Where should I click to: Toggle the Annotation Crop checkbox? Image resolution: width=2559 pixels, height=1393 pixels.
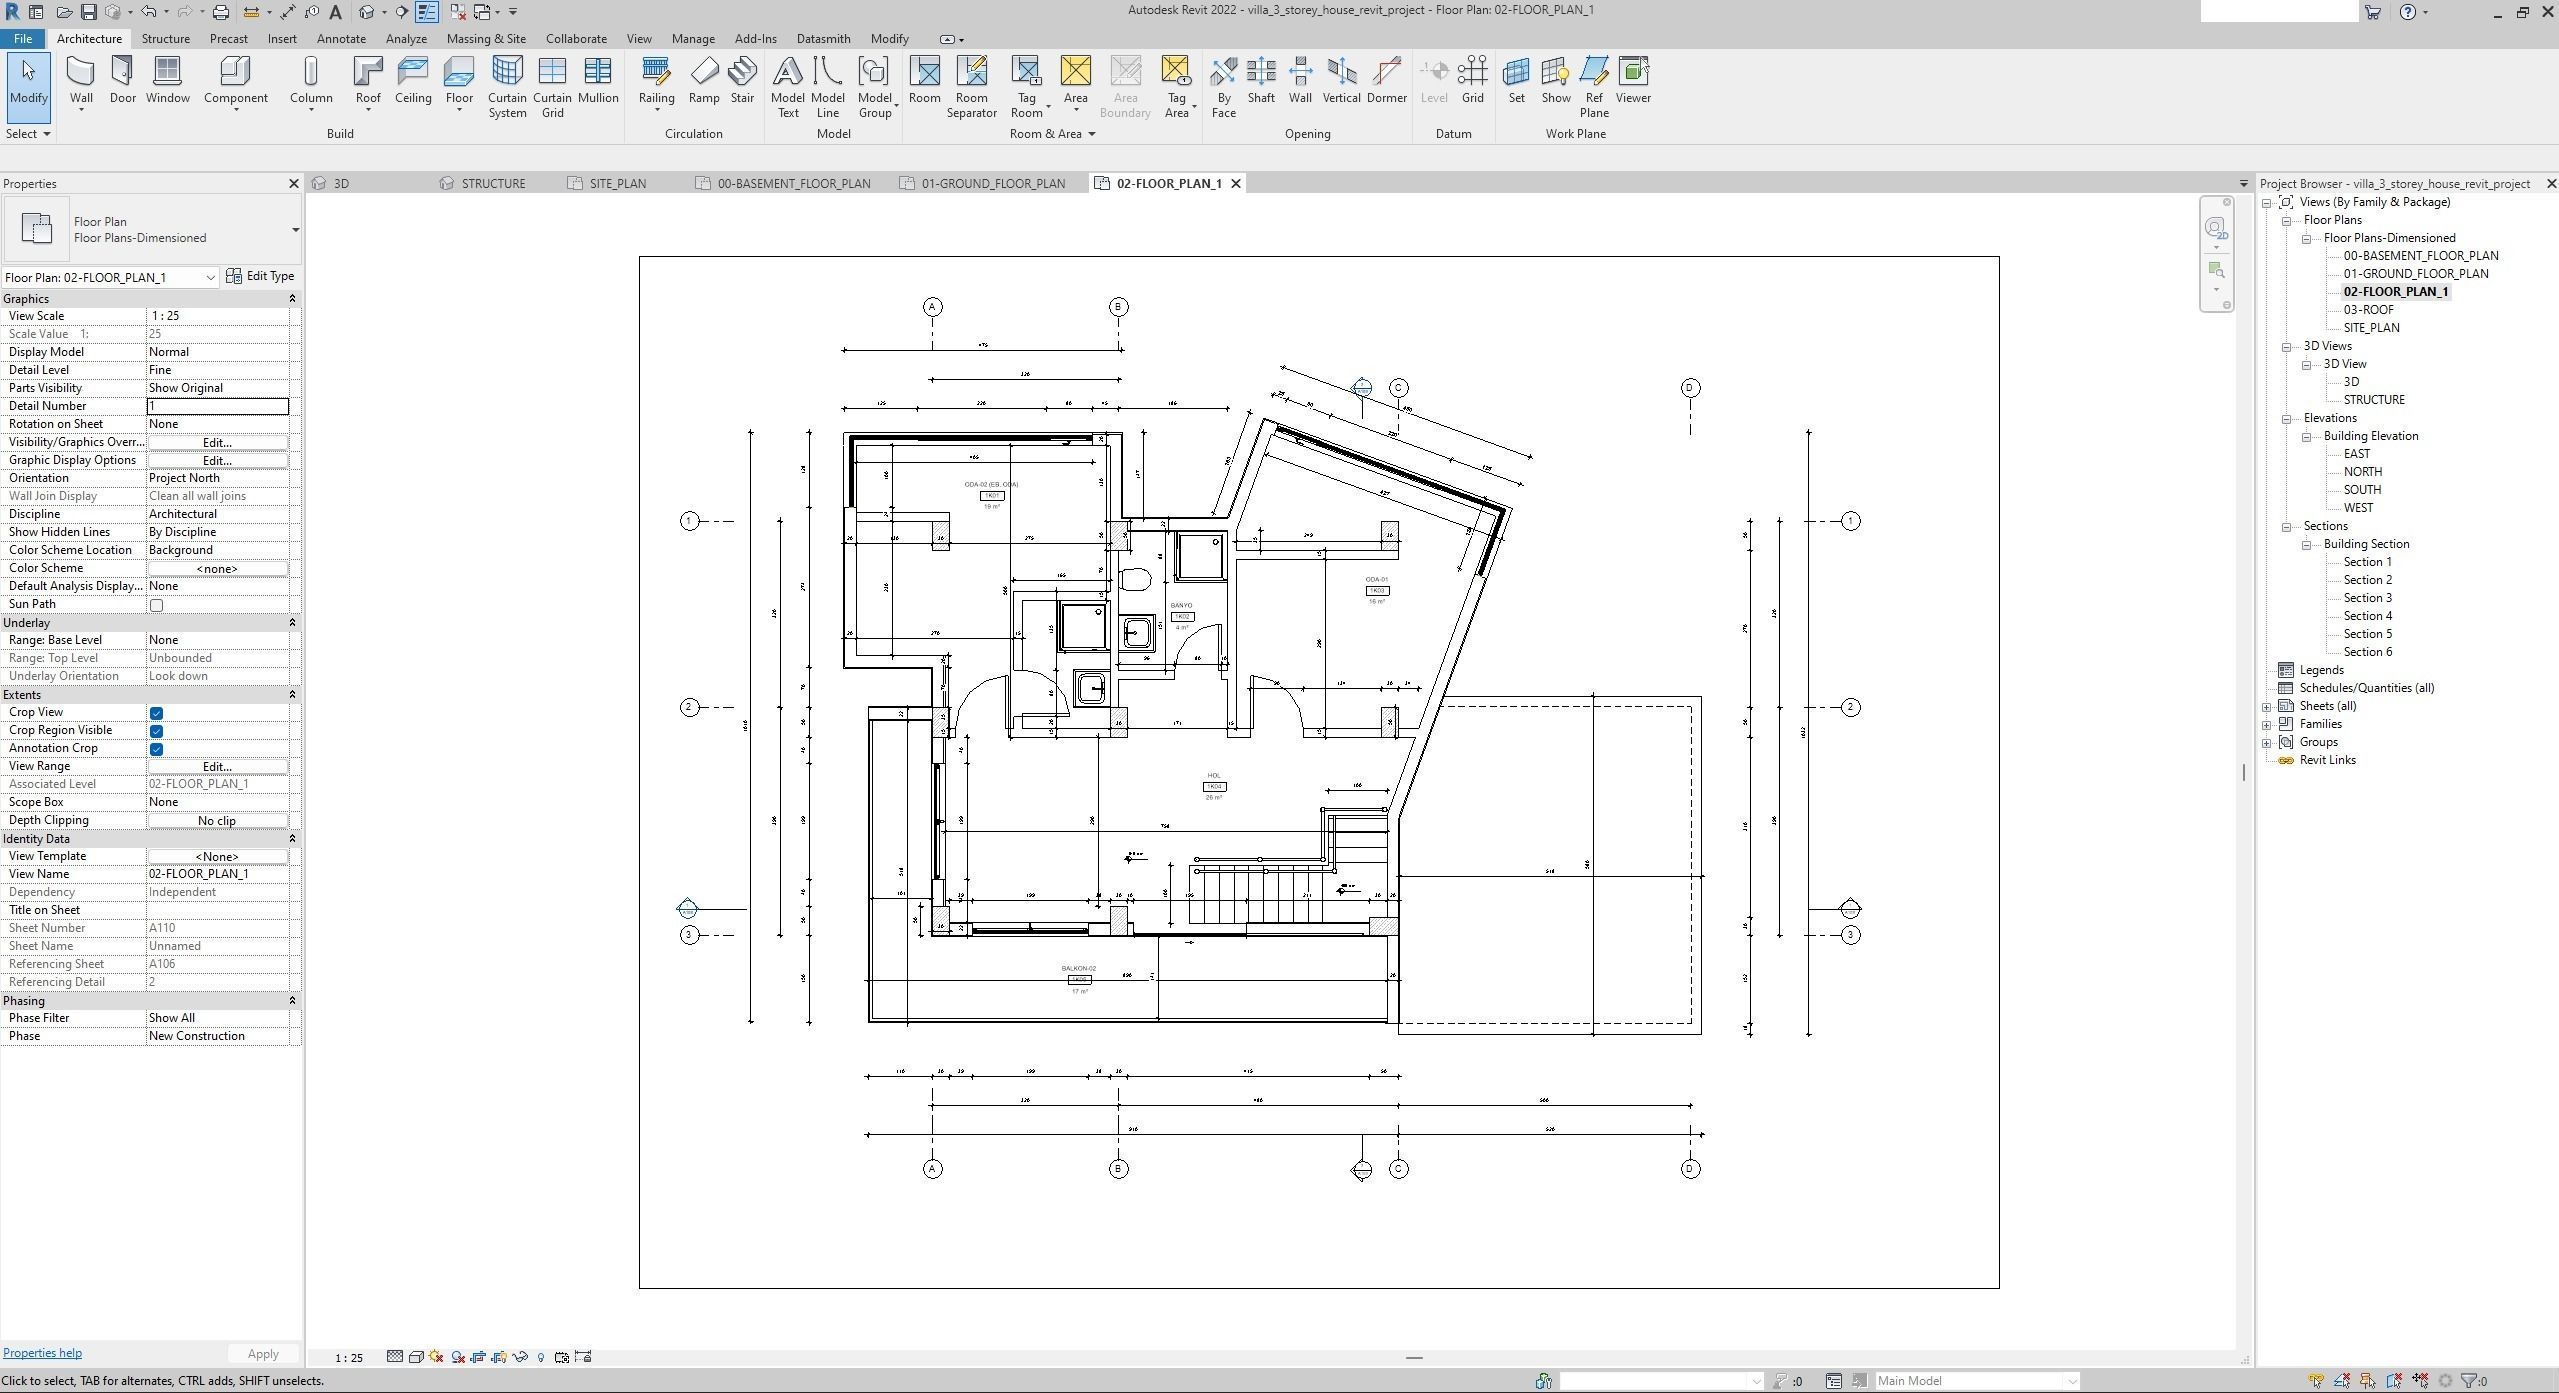point(156,749)
